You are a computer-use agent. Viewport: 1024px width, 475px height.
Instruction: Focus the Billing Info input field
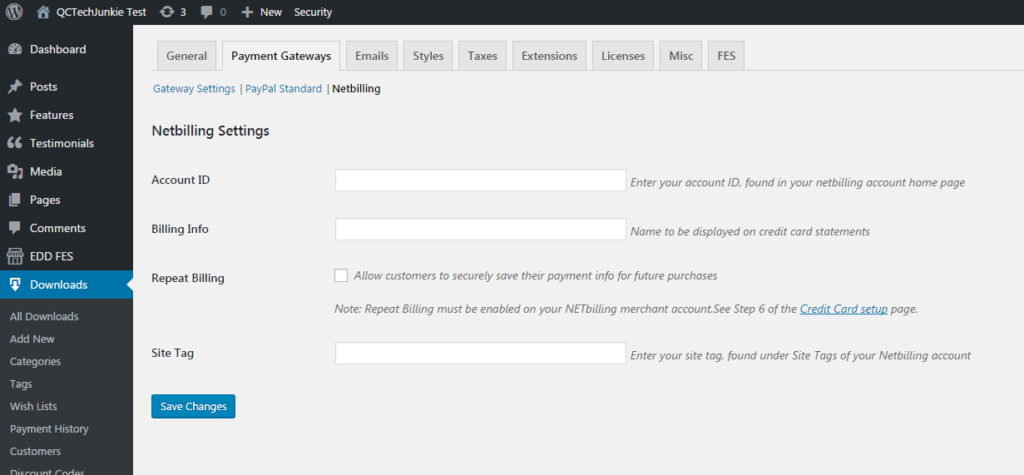pos(480,229)
